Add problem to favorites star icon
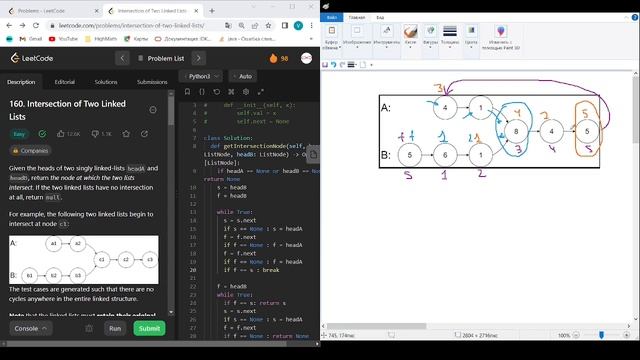The image size is (640, 360). 126,134
